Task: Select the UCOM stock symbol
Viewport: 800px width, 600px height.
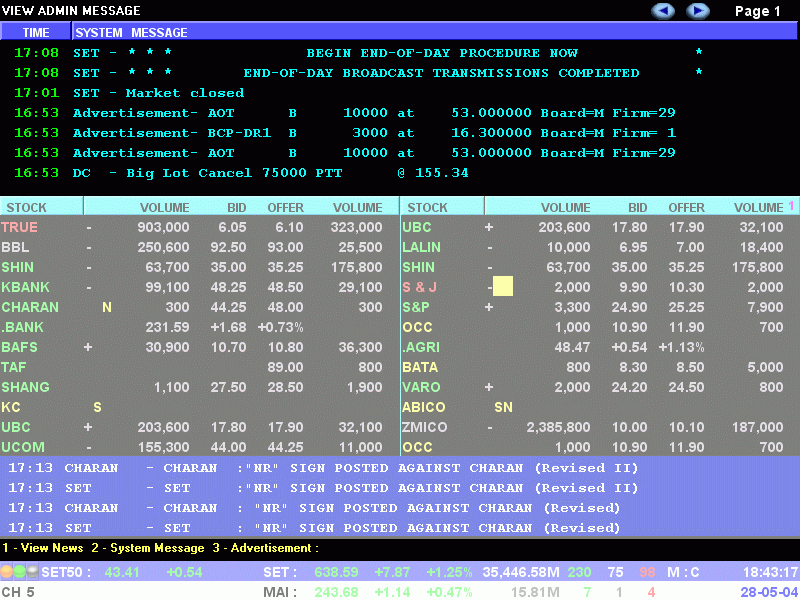Action: (x=23, y=447)
